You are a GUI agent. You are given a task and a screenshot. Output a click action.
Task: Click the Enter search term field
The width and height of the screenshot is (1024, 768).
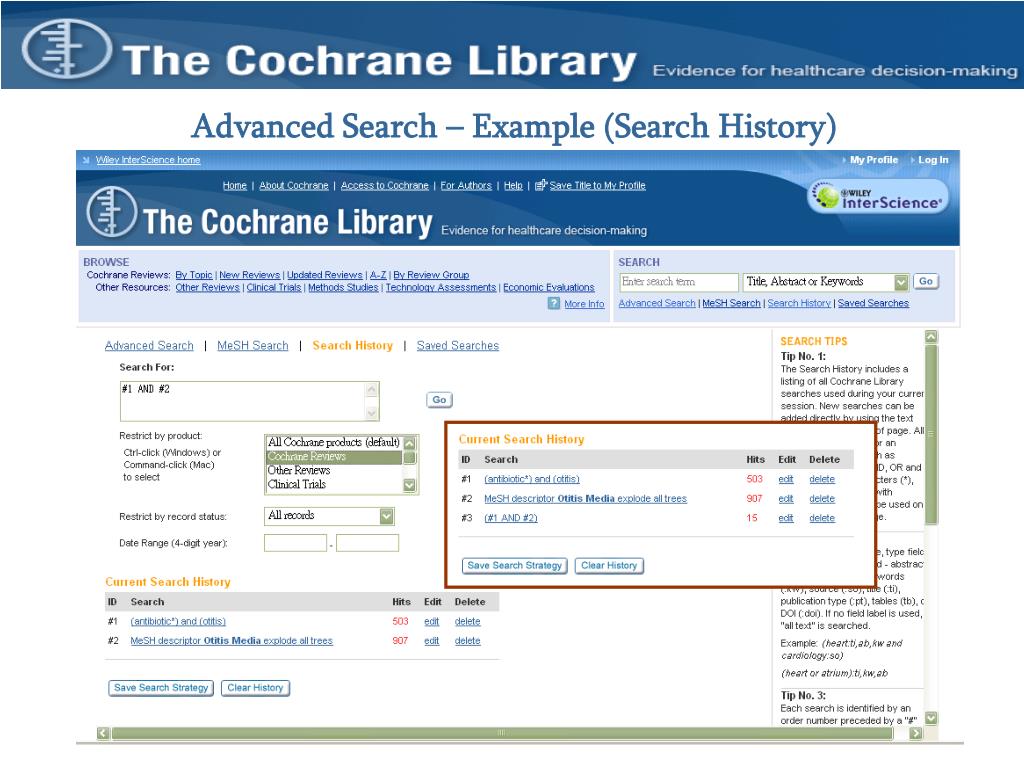679,282
